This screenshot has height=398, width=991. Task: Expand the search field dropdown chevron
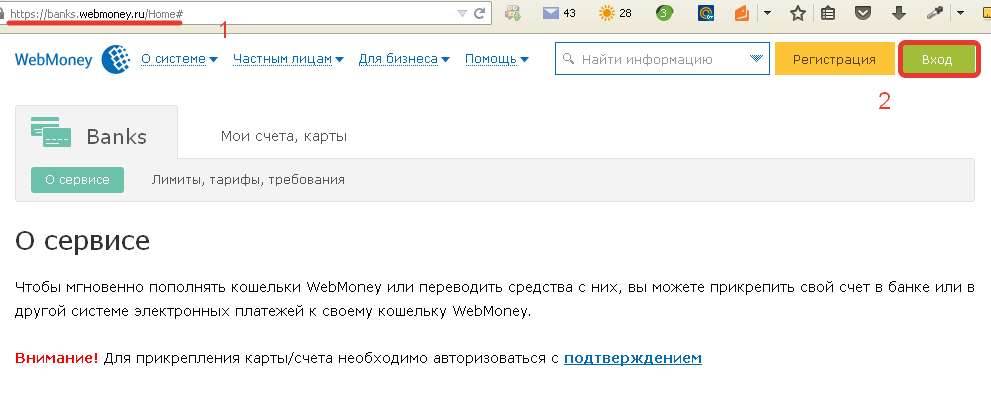coord(756,59)
